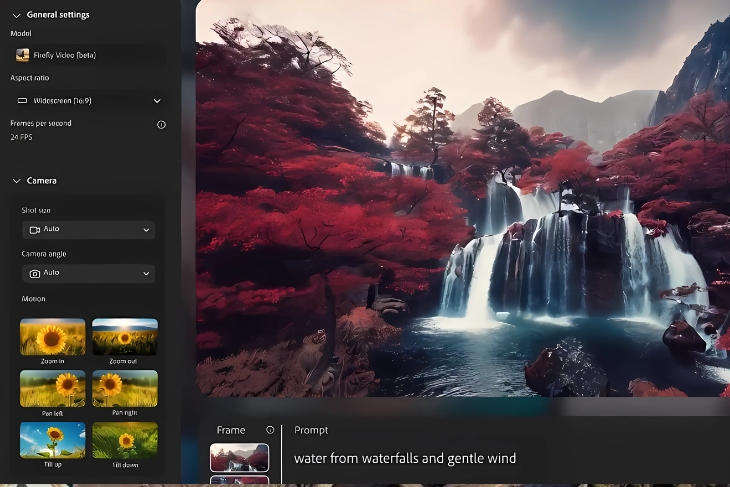Click the generated waterfall video preview
The width and height of the screenshot is (730, 487).
pos(462,200)
